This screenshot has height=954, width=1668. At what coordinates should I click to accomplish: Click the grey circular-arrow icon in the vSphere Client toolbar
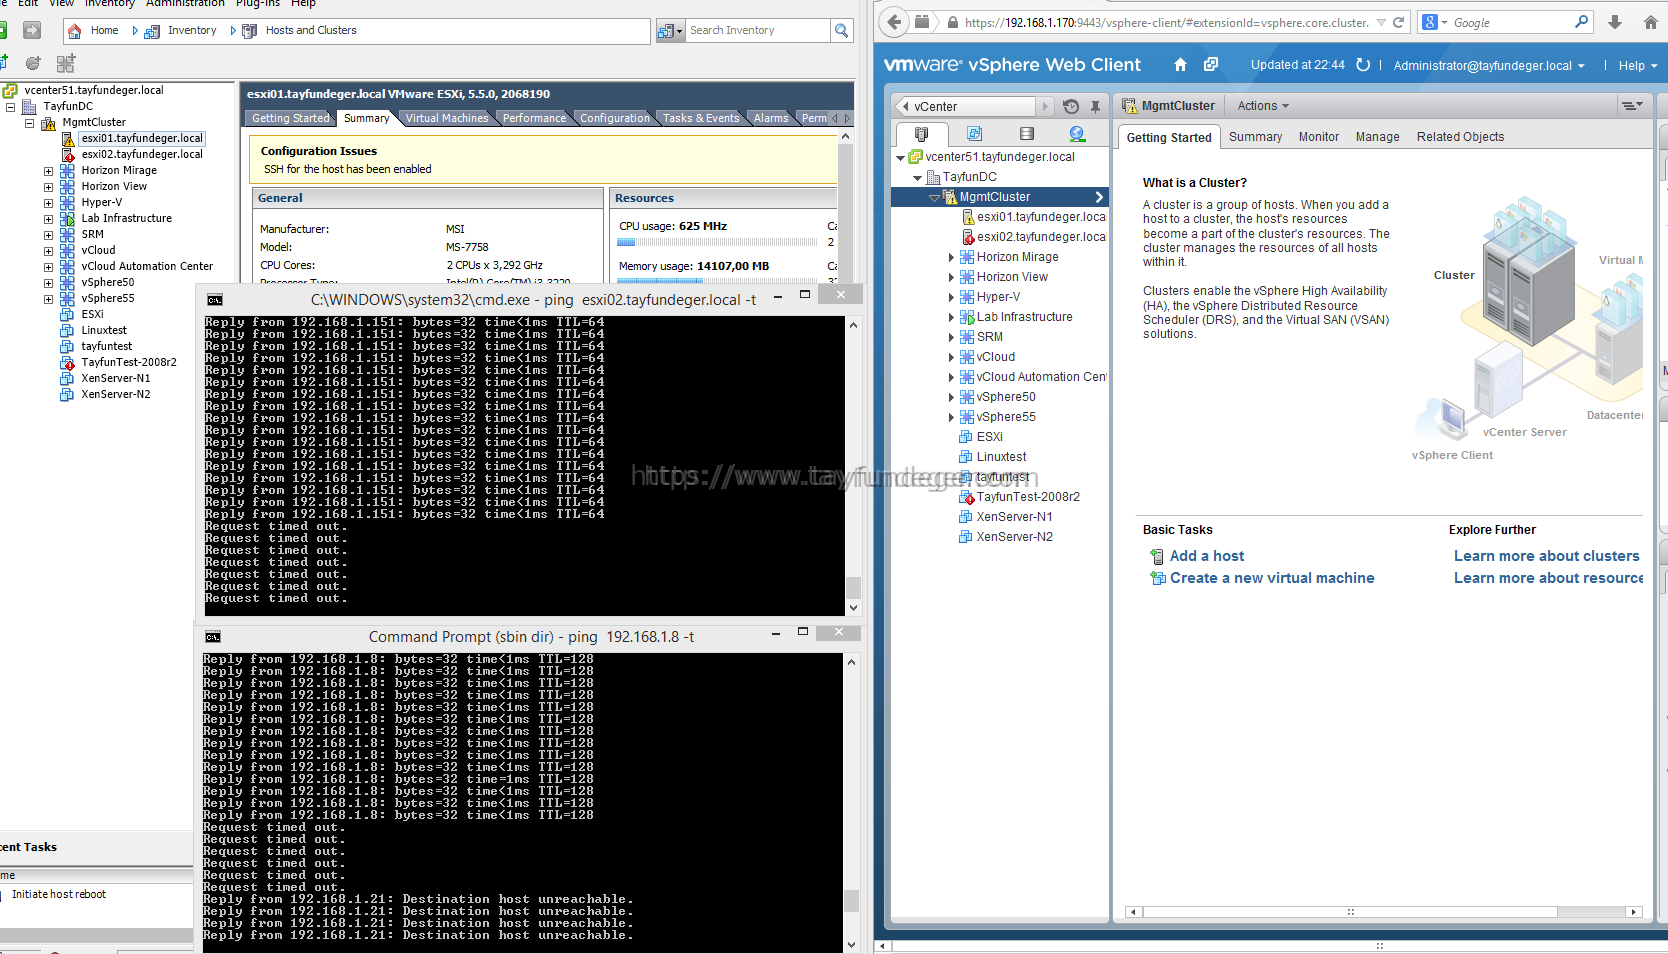point(33,63)
